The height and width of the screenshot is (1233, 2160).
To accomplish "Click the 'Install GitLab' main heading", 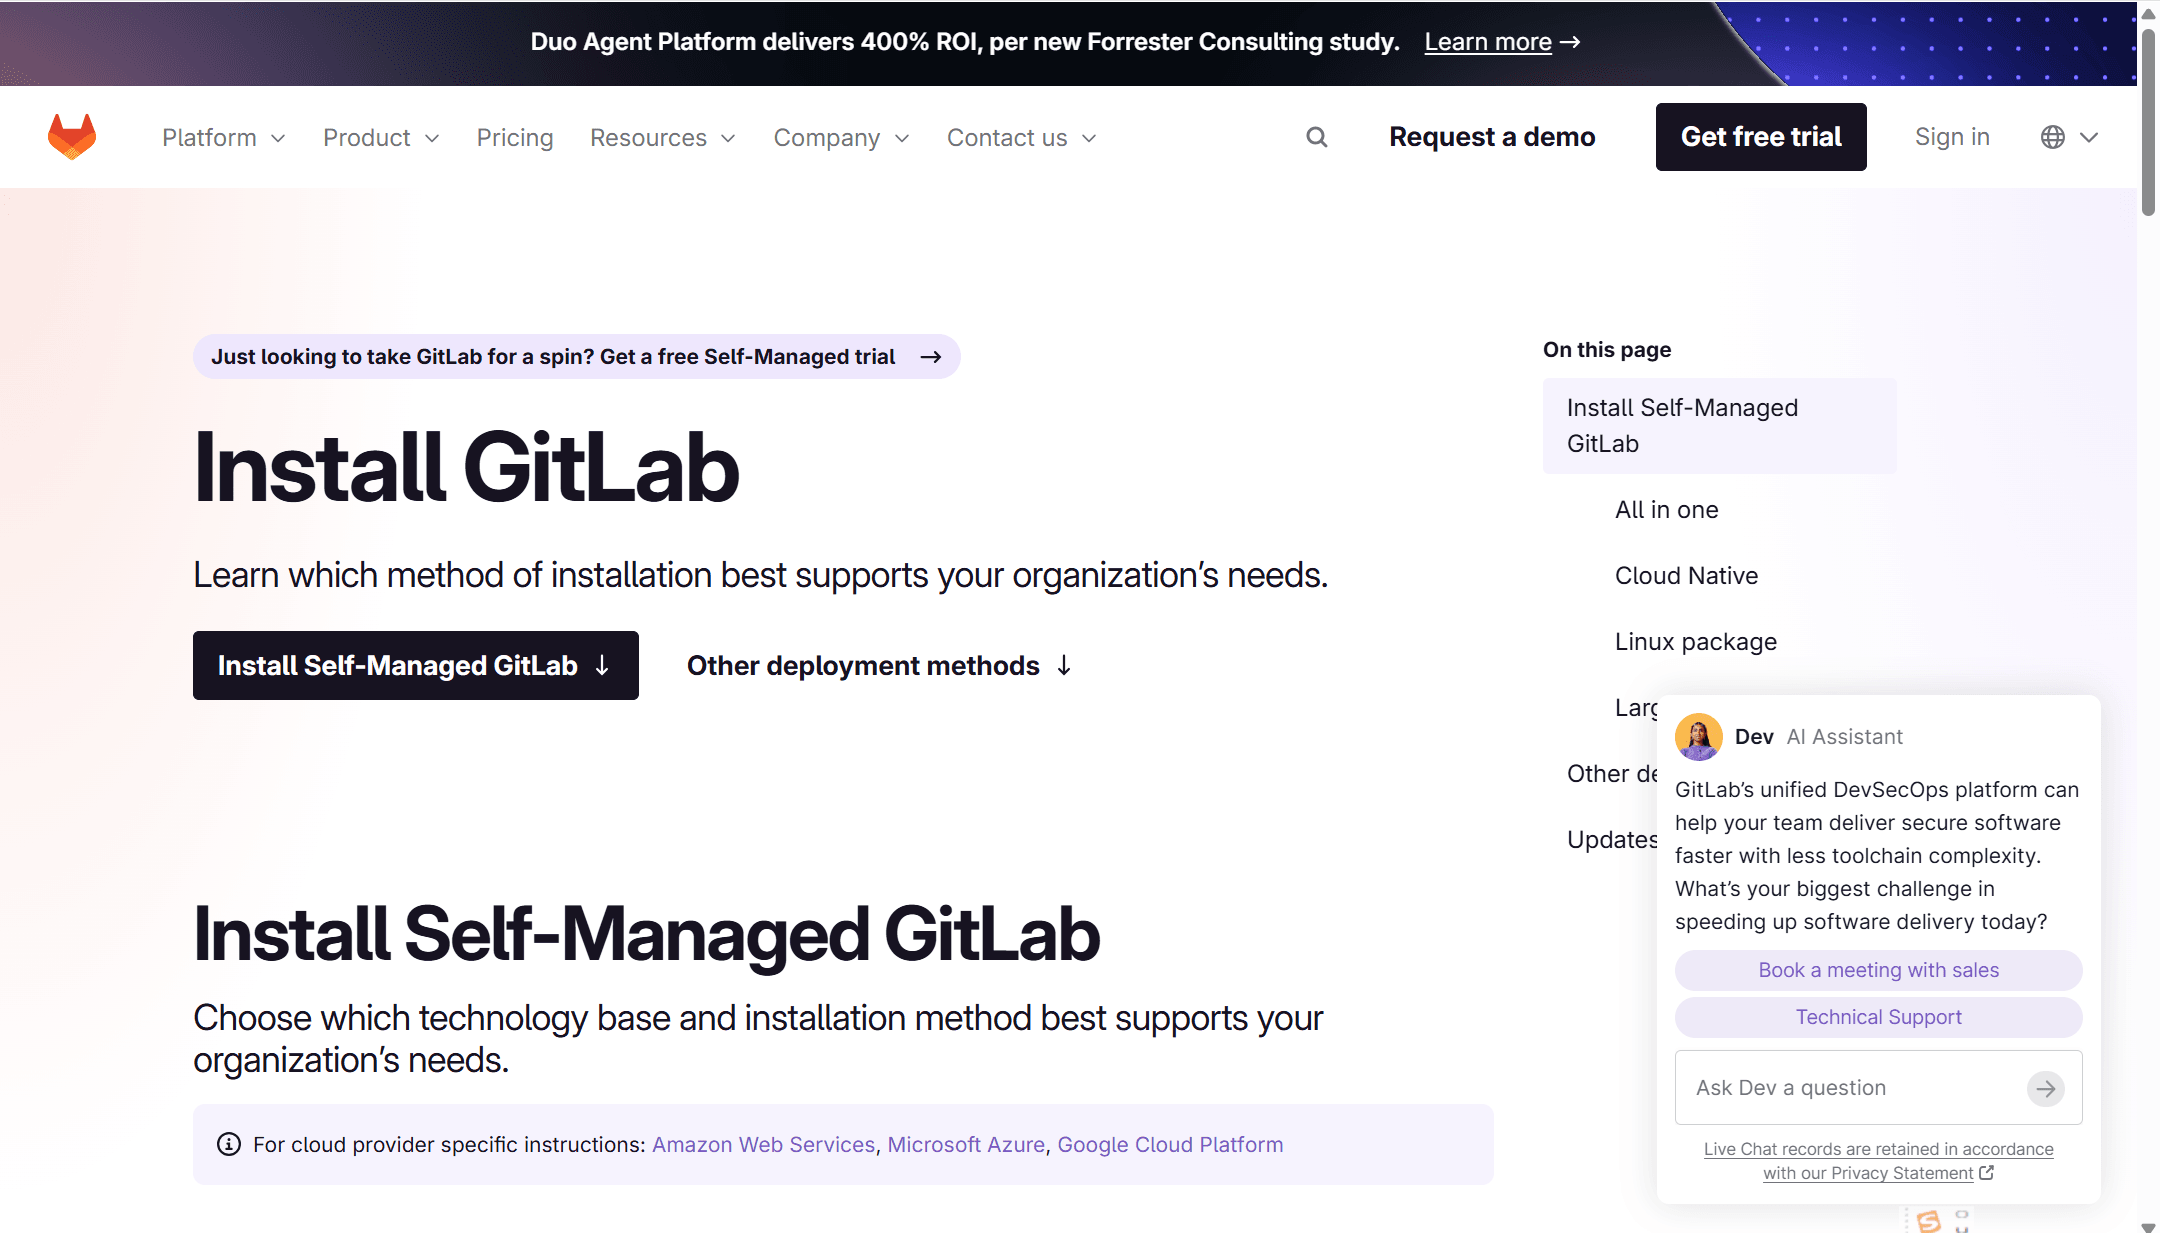I will [x=466, y=468].
